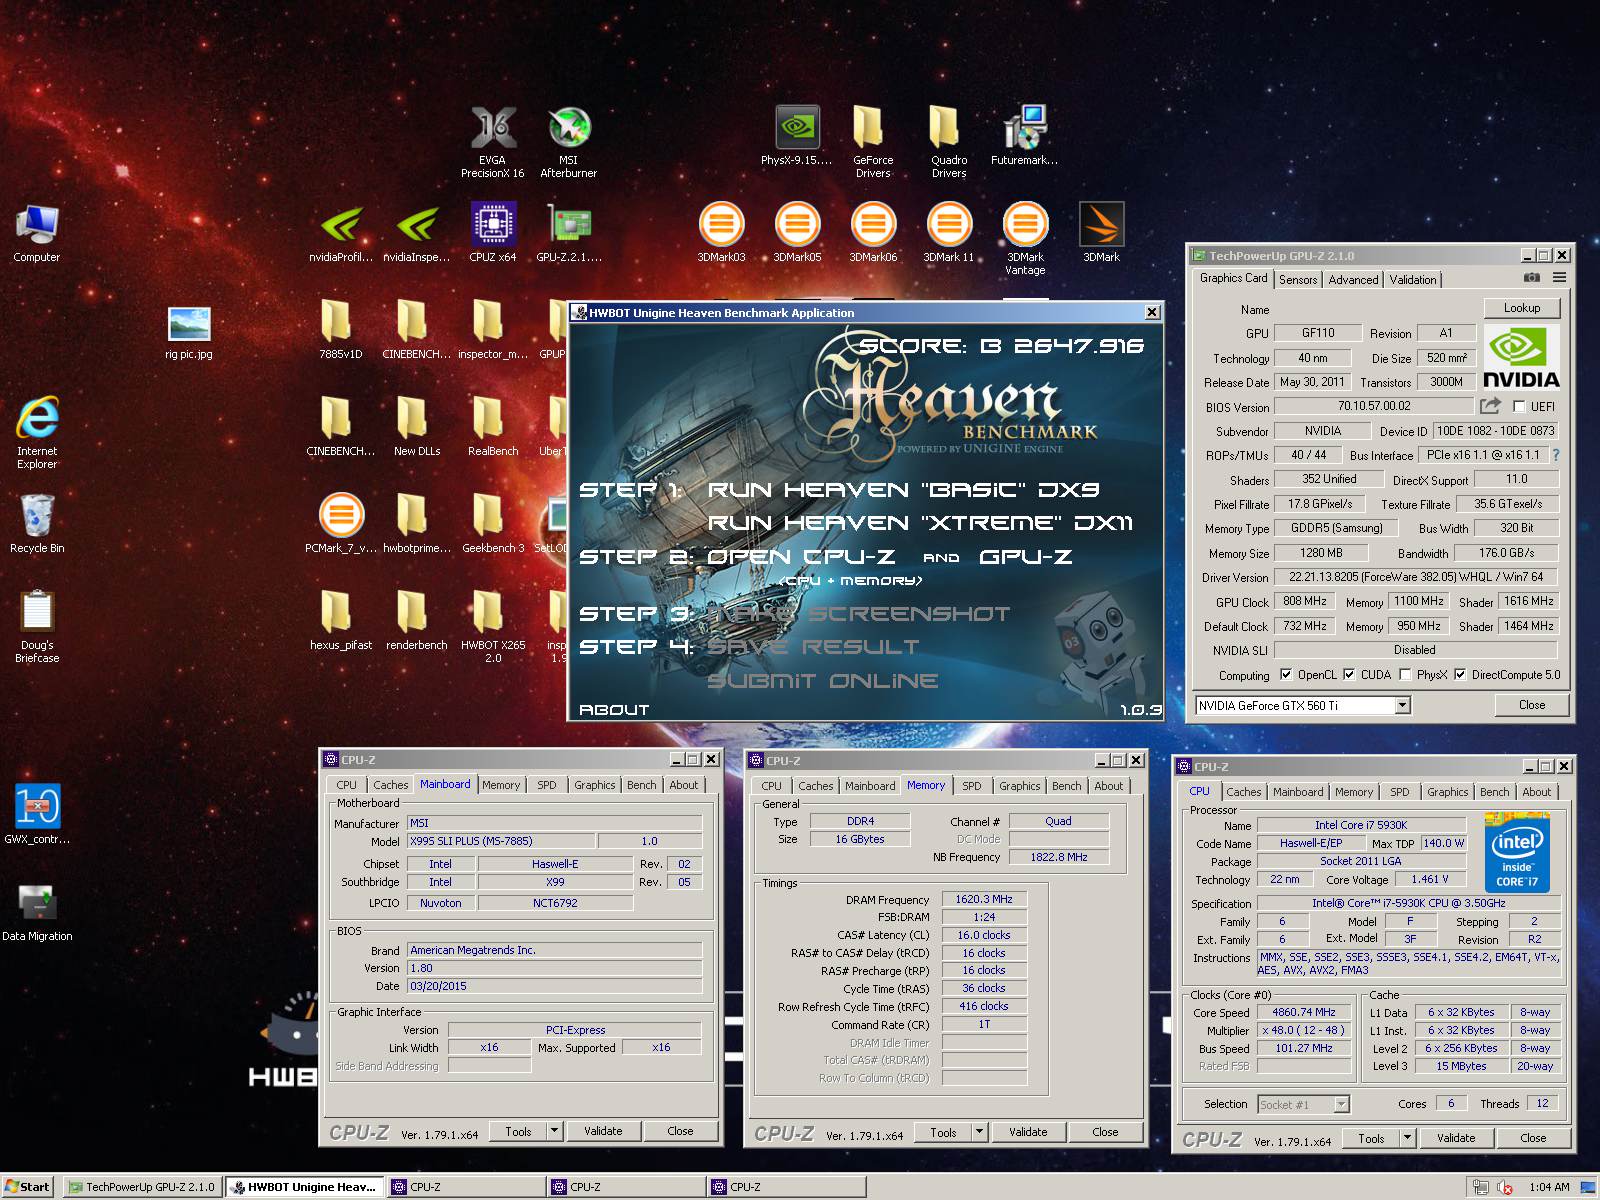This screenshot has height=1200, width=1600.
Task: Select SPD tab in Memory CPU-Z window
Action: [x=971, y=786]
